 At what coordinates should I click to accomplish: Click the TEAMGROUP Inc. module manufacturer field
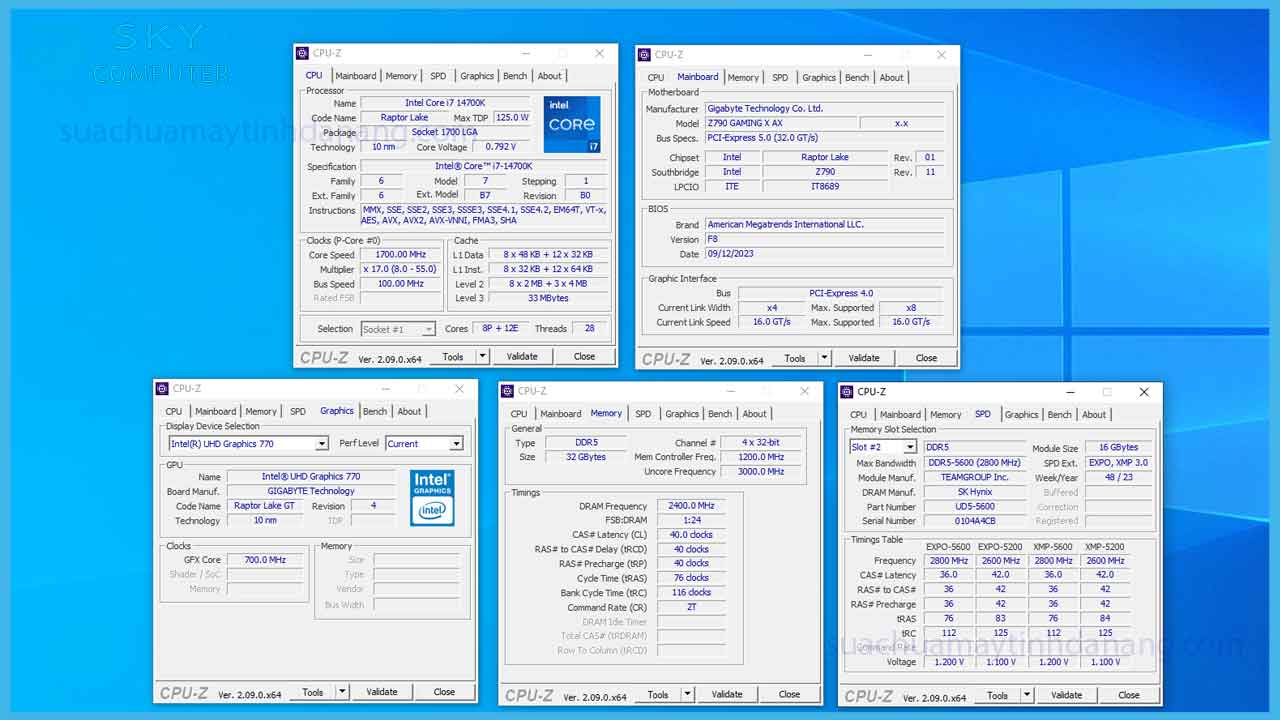pyautogui.click(x=975, y=478)
